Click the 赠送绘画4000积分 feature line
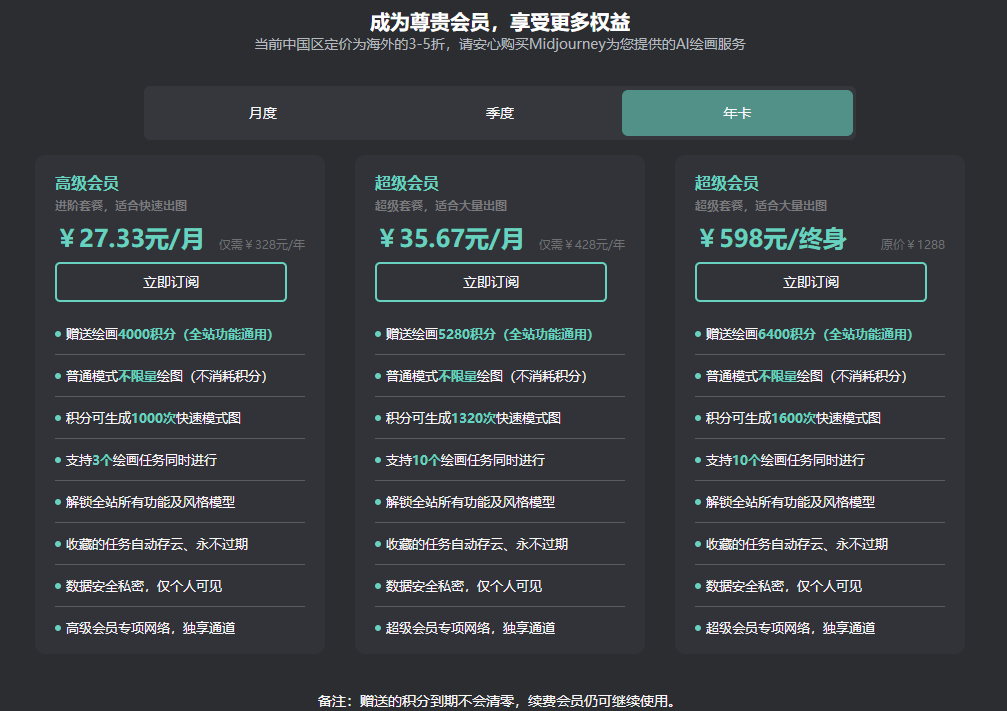 (169, 334)
